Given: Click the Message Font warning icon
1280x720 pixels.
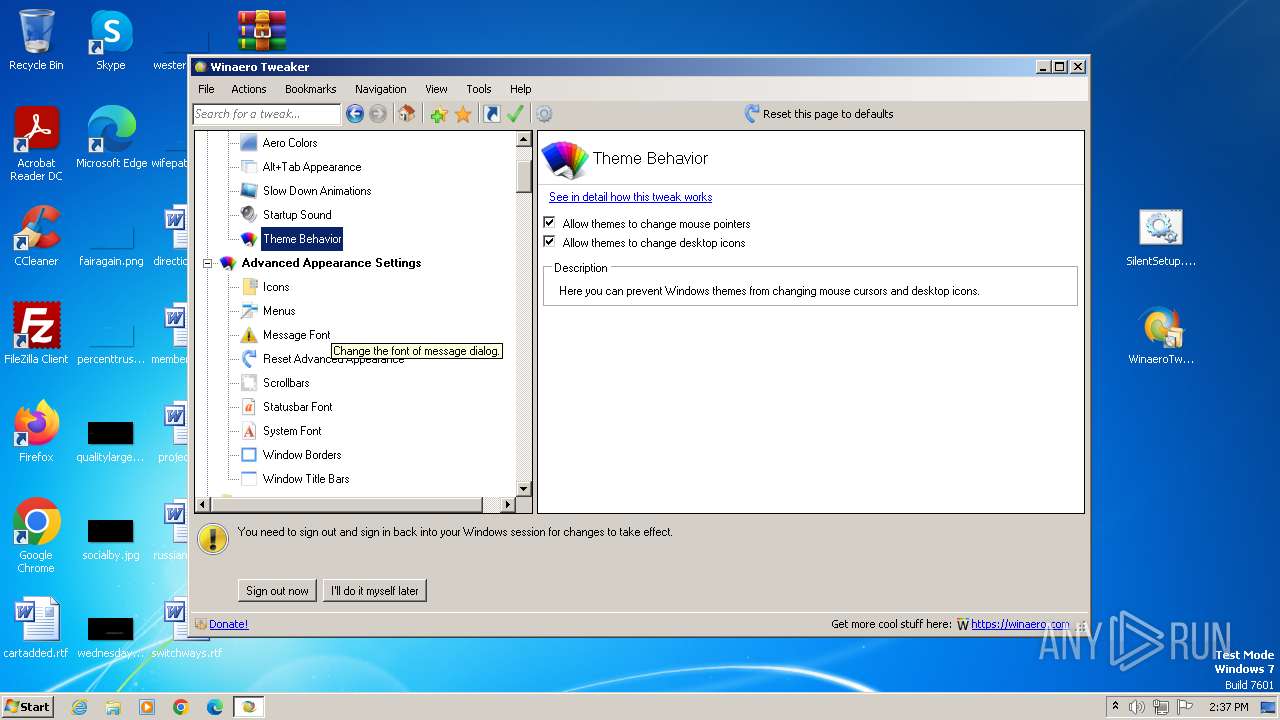Looking at the screenshot, I should point(249,335).
